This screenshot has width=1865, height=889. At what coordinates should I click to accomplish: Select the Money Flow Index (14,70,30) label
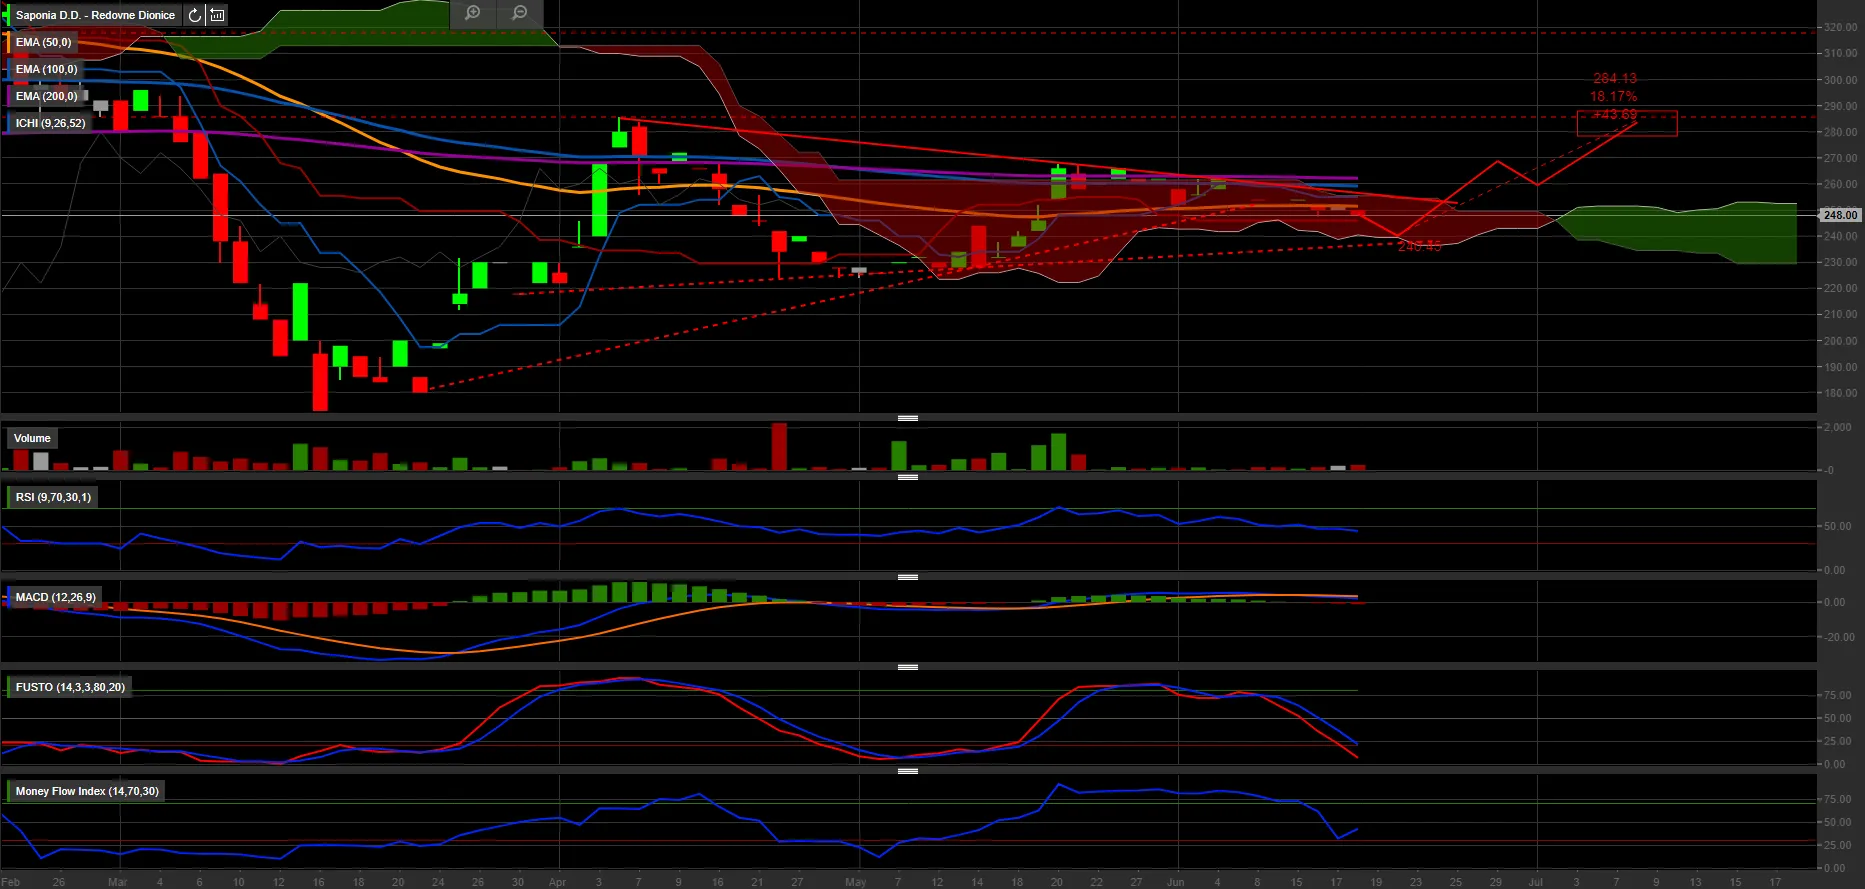pyautogui.click(x=87, y=791)
